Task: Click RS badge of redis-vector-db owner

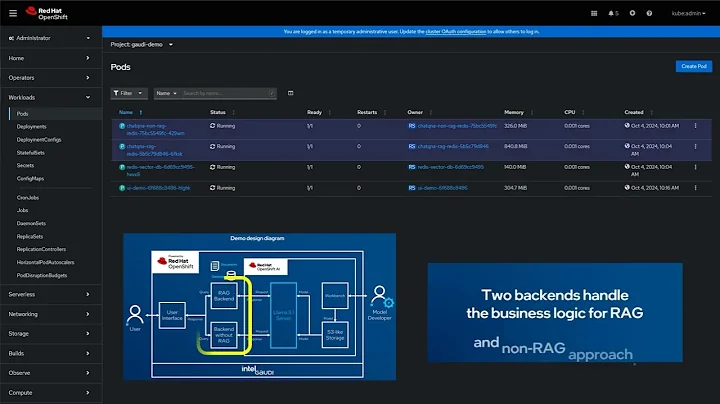Action: point(412,167)
